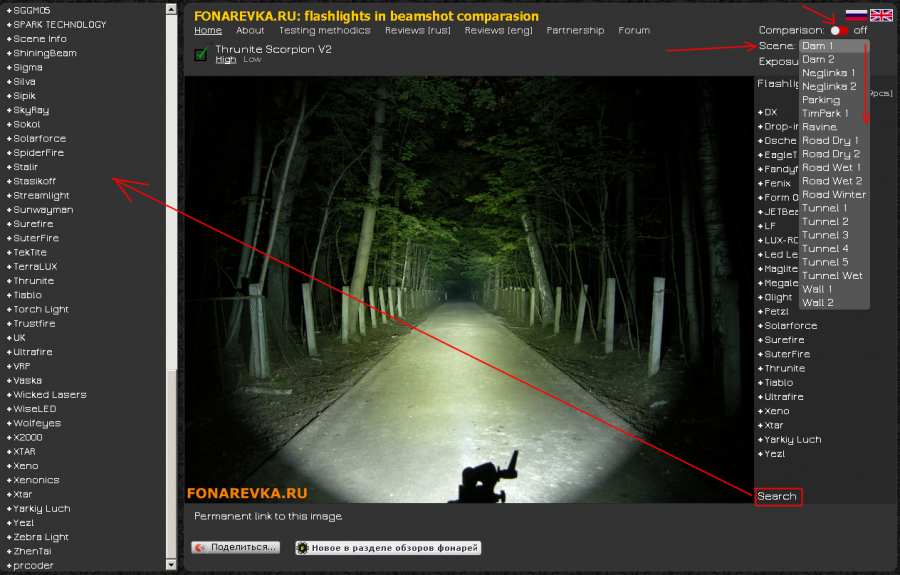Open the About page
The height and width of the screenshot is (575, 900).
(x=250, y=30)
